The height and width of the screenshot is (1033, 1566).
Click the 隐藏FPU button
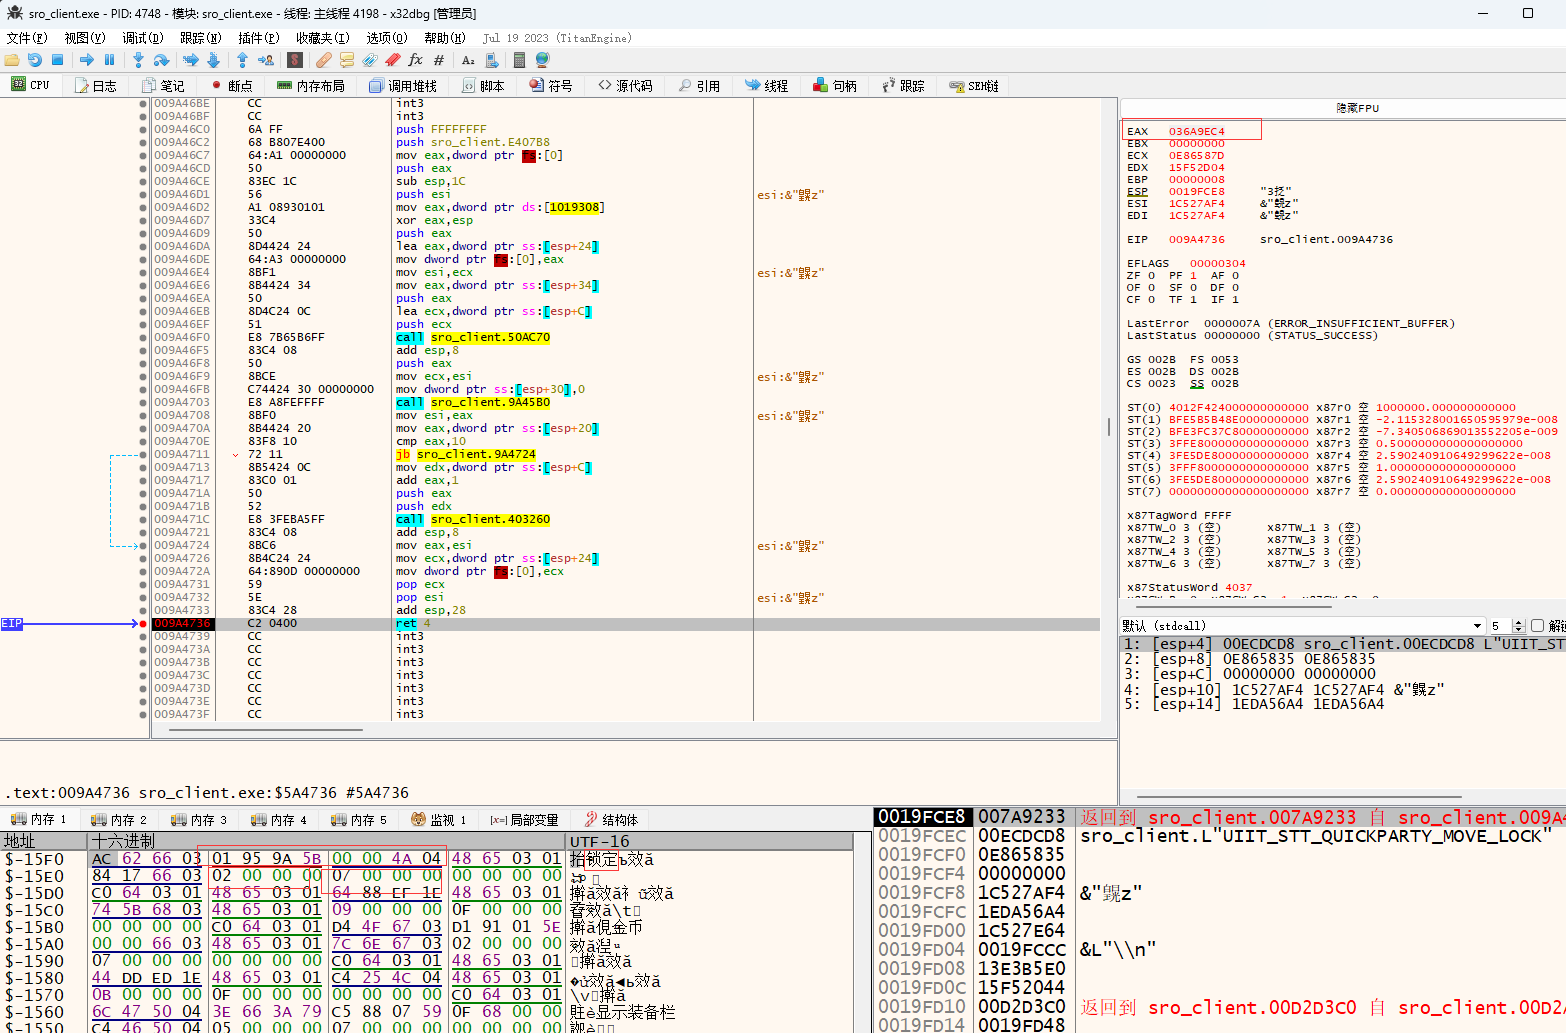click(x=1357, y=108)
